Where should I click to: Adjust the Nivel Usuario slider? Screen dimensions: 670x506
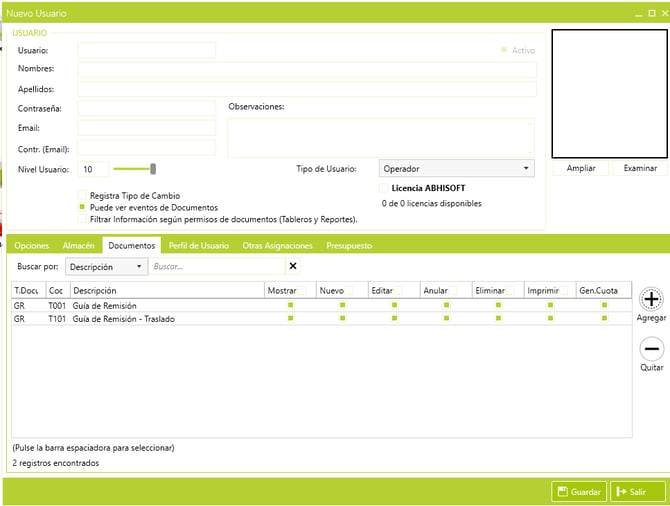[x=152, y=169]
